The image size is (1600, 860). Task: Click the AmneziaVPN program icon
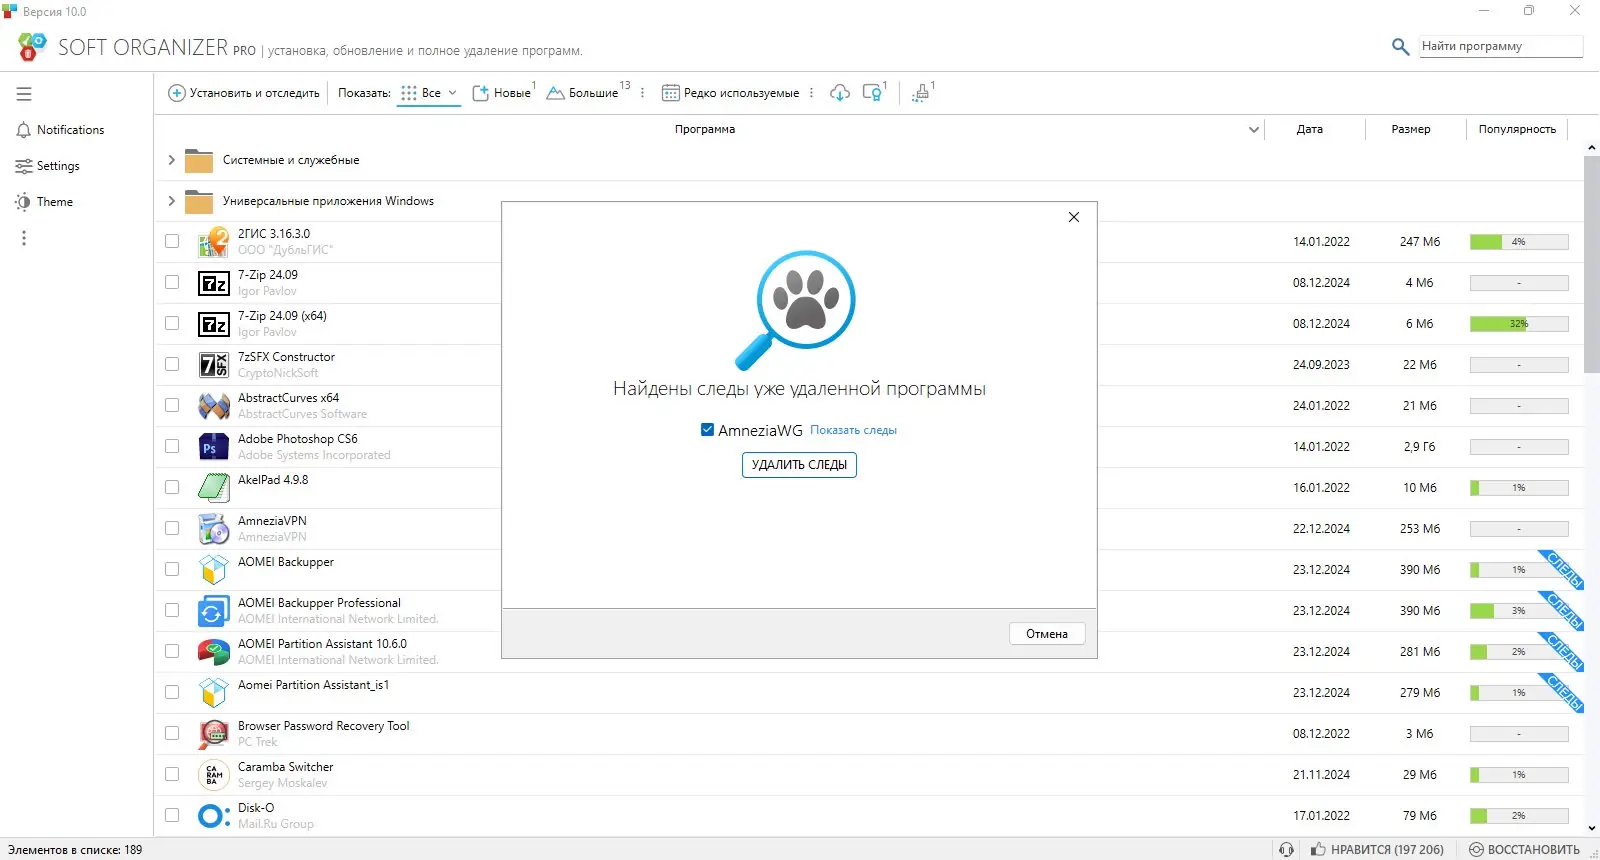coord(214,529)
